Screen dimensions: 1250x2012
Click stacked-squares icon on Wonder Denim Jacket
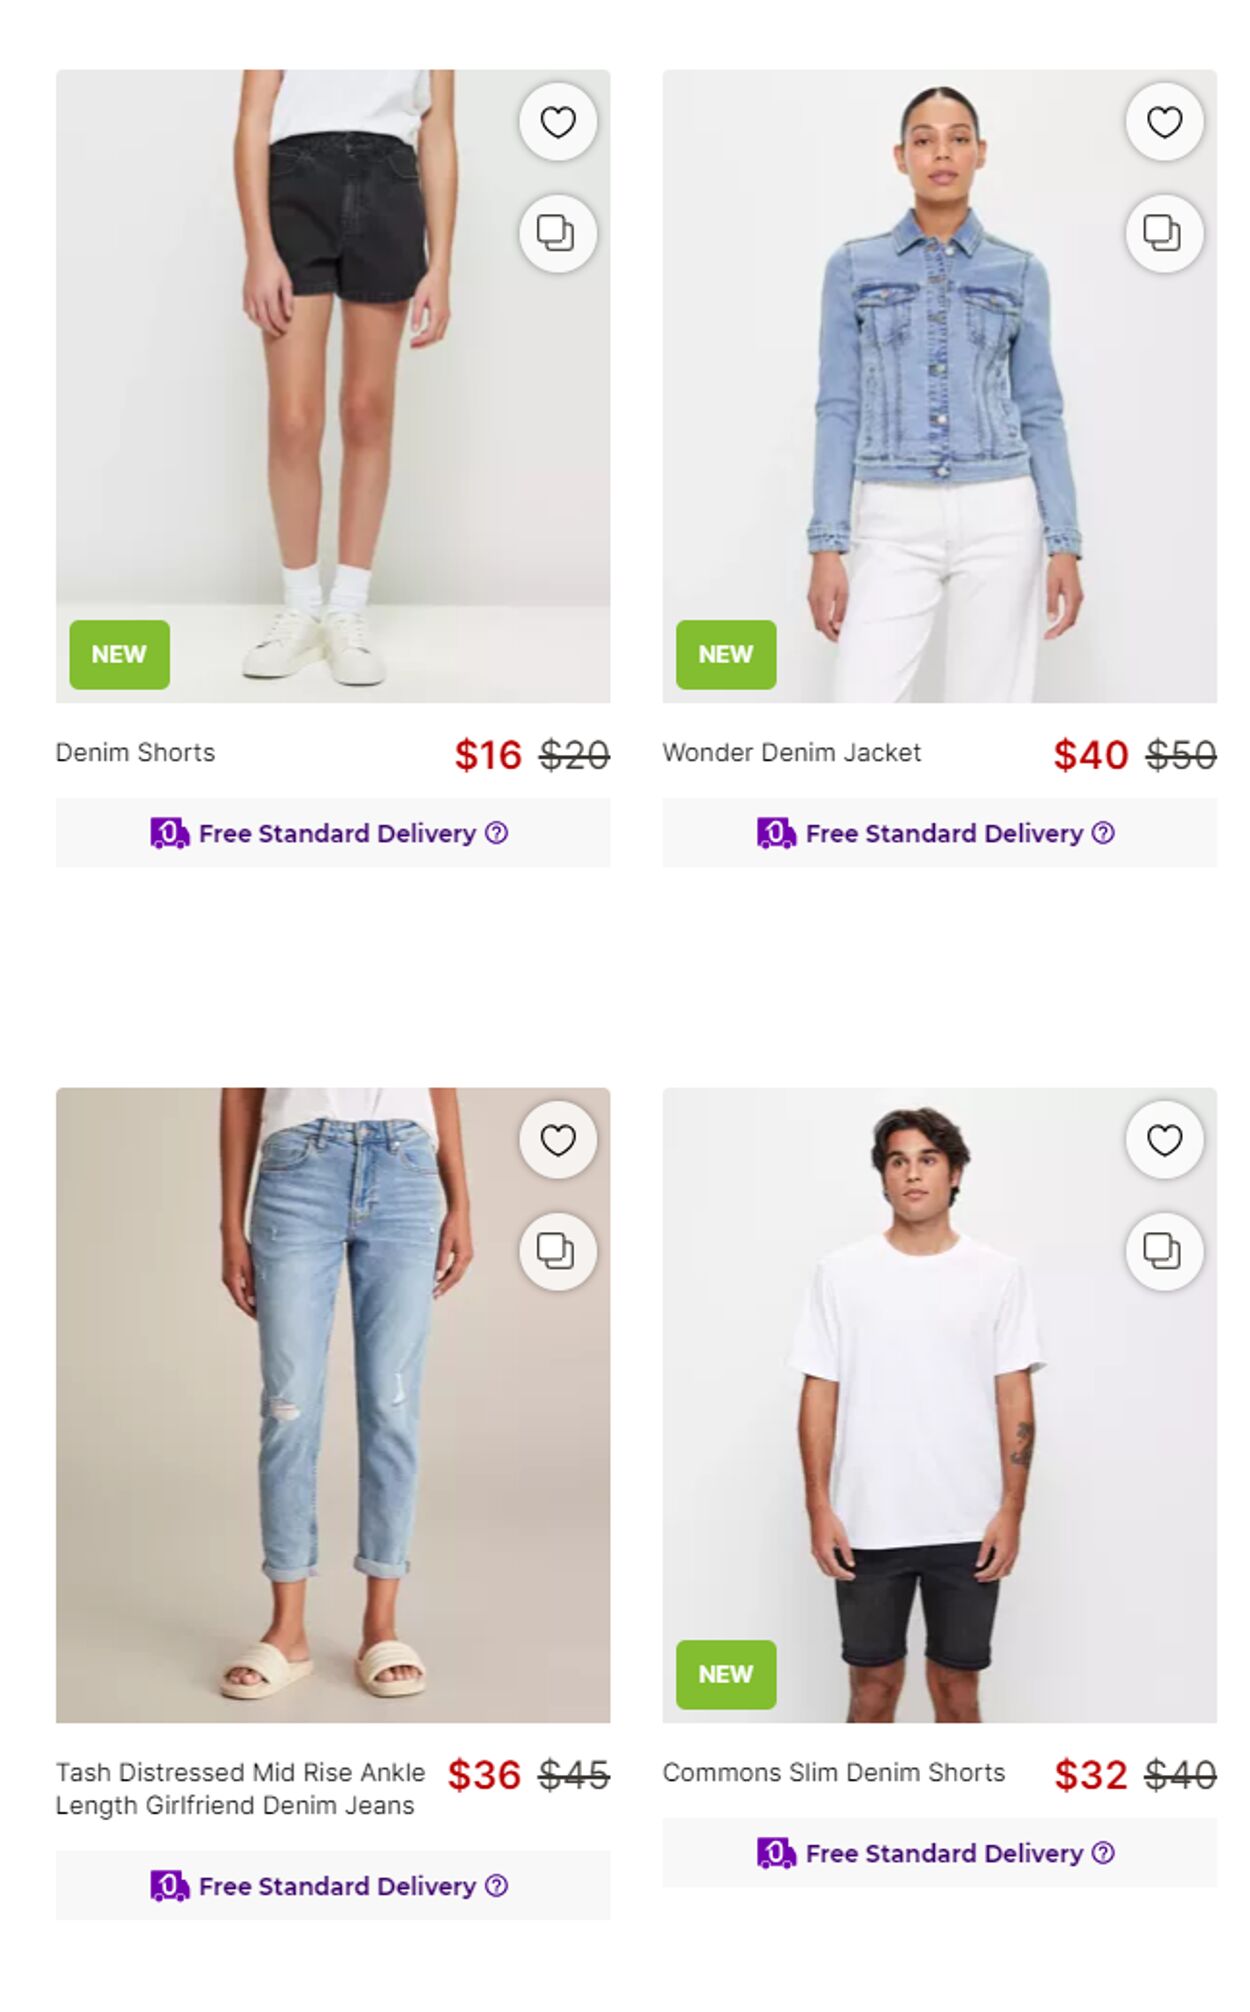[x=1164, y=233]
